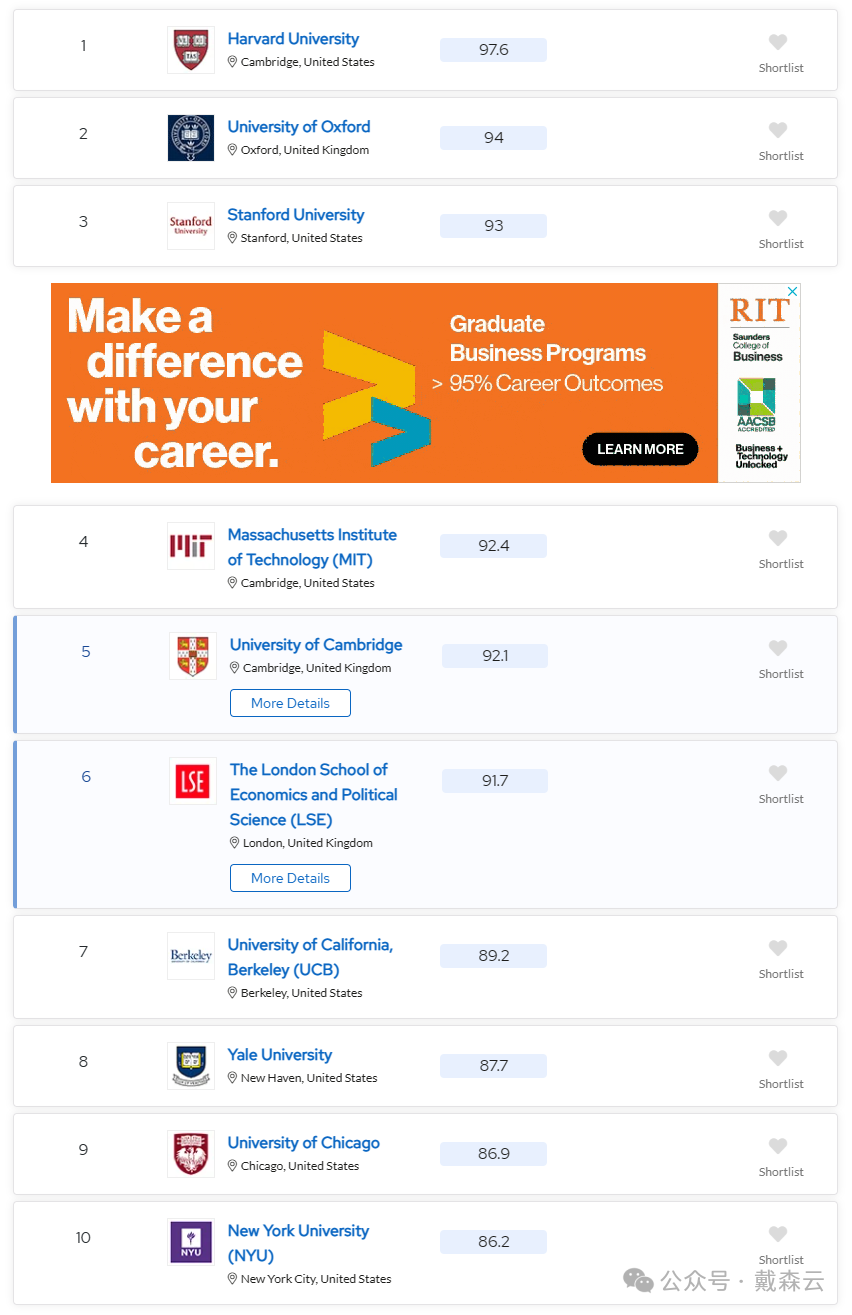This screenshot has width=852, height=1315.
Task: Open More Details for University of Cambridge
Action: 290,703
